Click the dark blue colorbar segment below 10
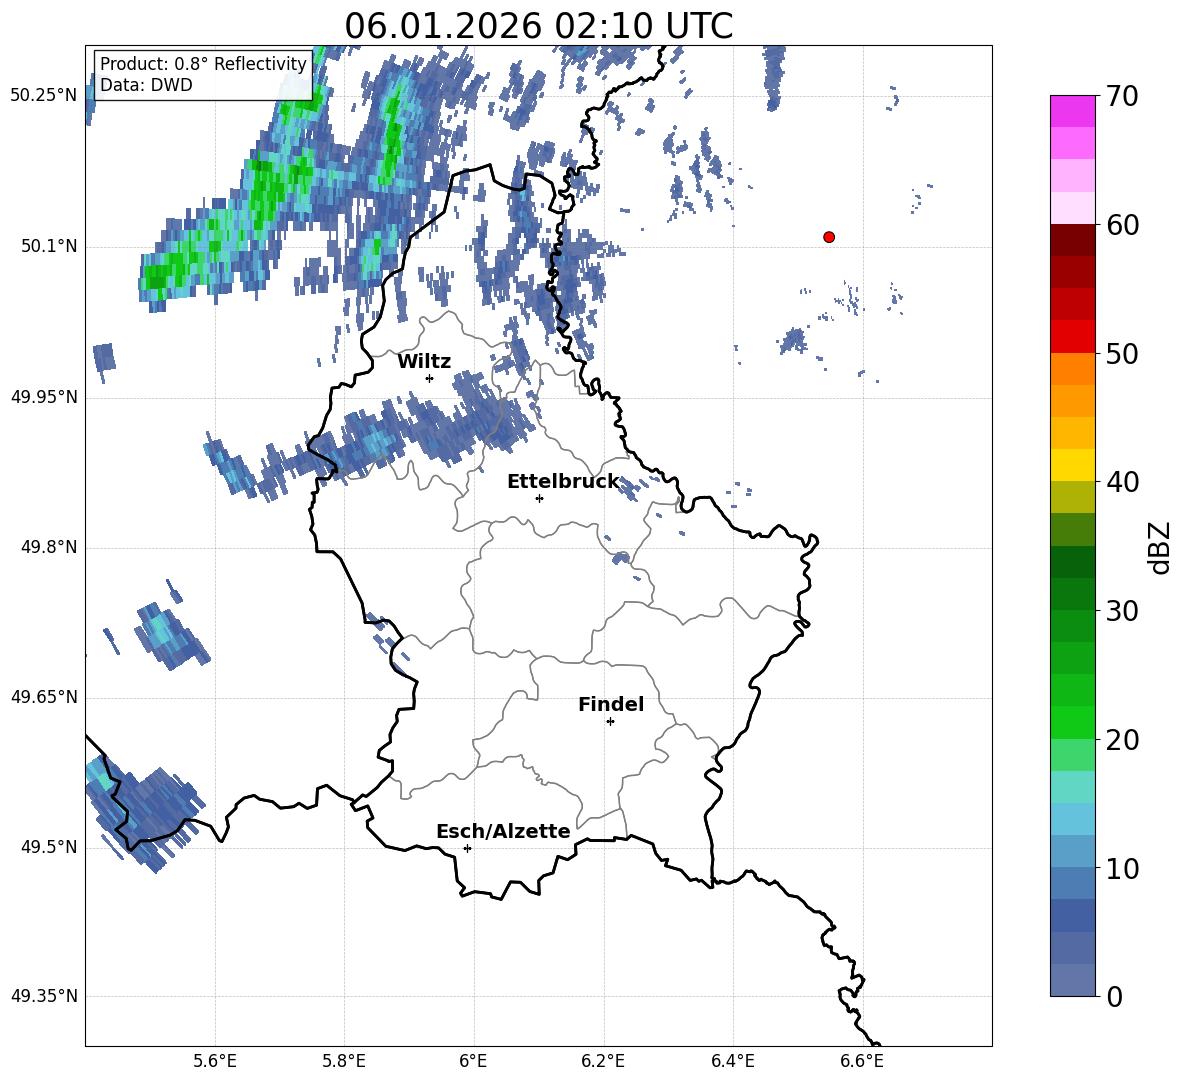1184x1081 pixels. coord(1072,915)
